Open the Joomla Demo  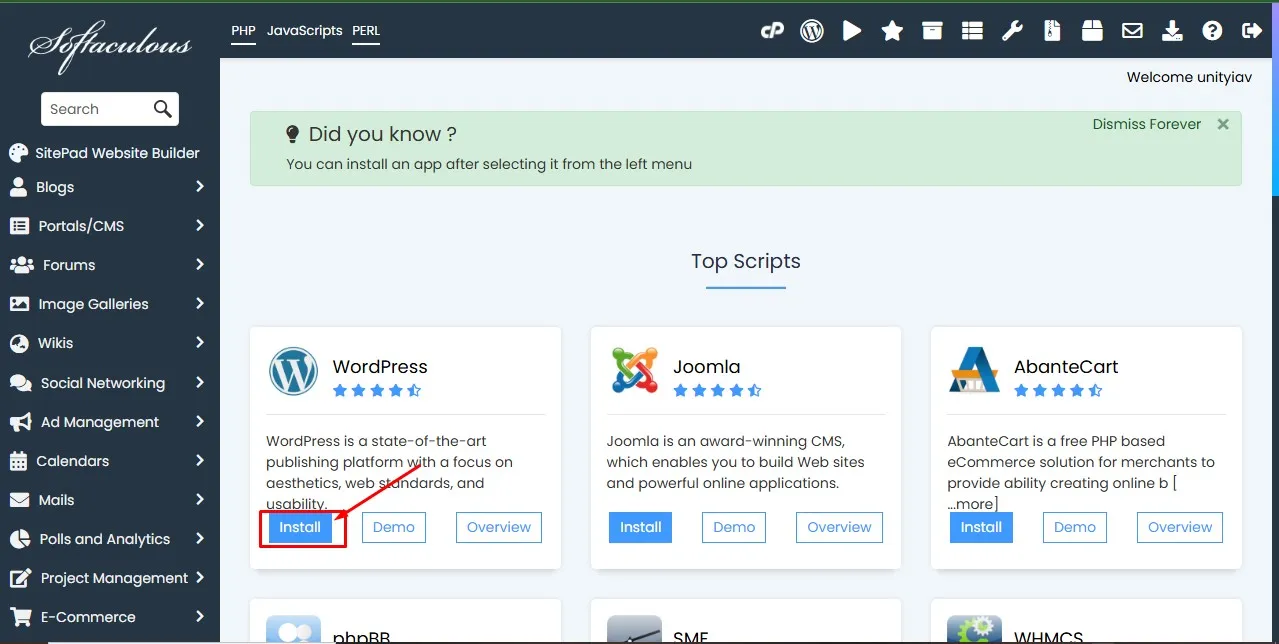733,527
